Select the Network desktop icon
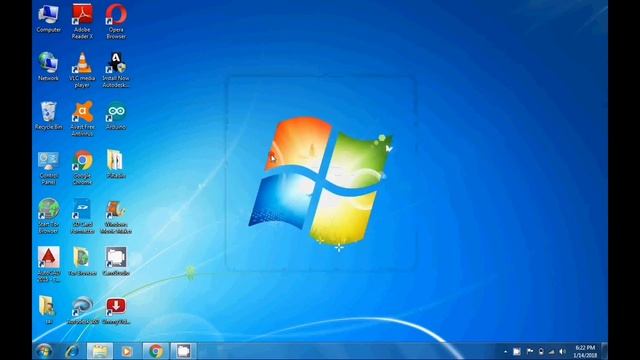The image size is (640, 360). (x=48, y=67)
